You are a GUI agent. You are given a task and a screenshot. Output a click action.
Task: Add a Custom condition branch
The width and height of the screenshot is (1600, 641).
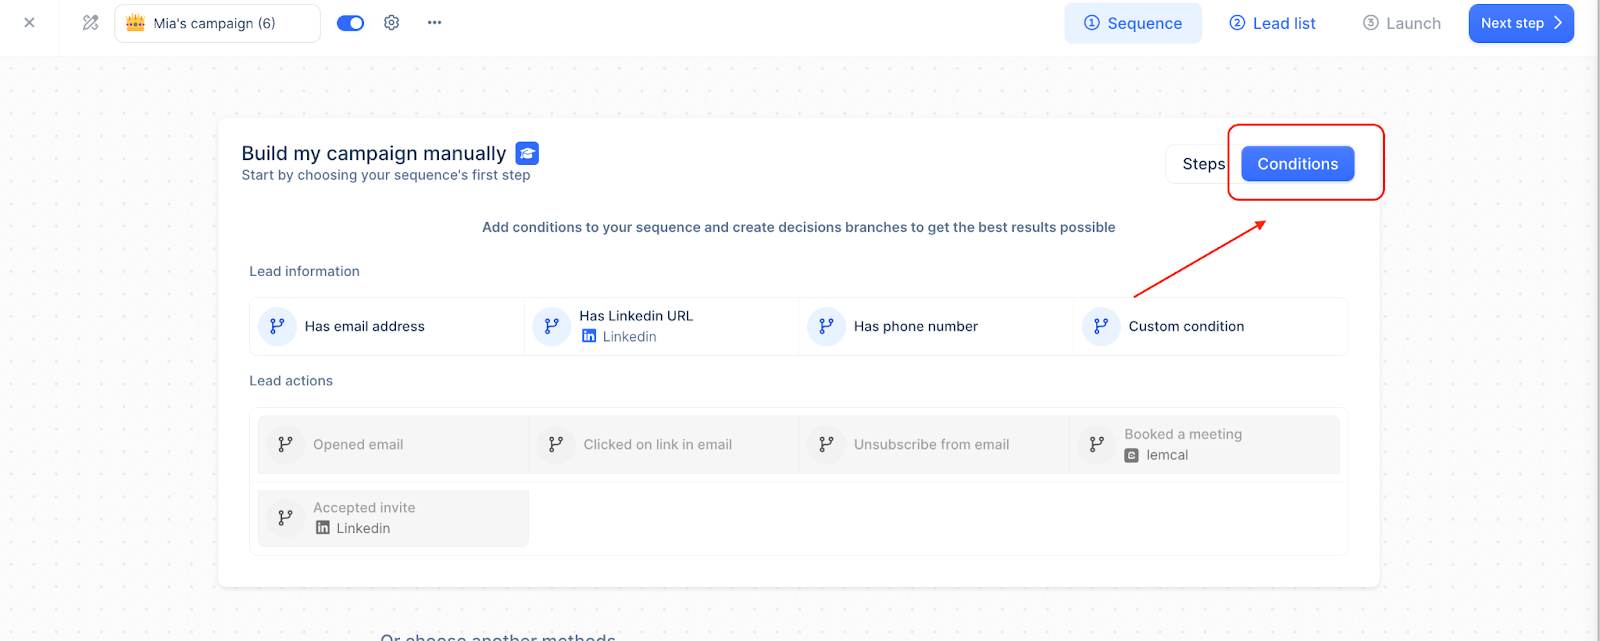[1210, 326]
